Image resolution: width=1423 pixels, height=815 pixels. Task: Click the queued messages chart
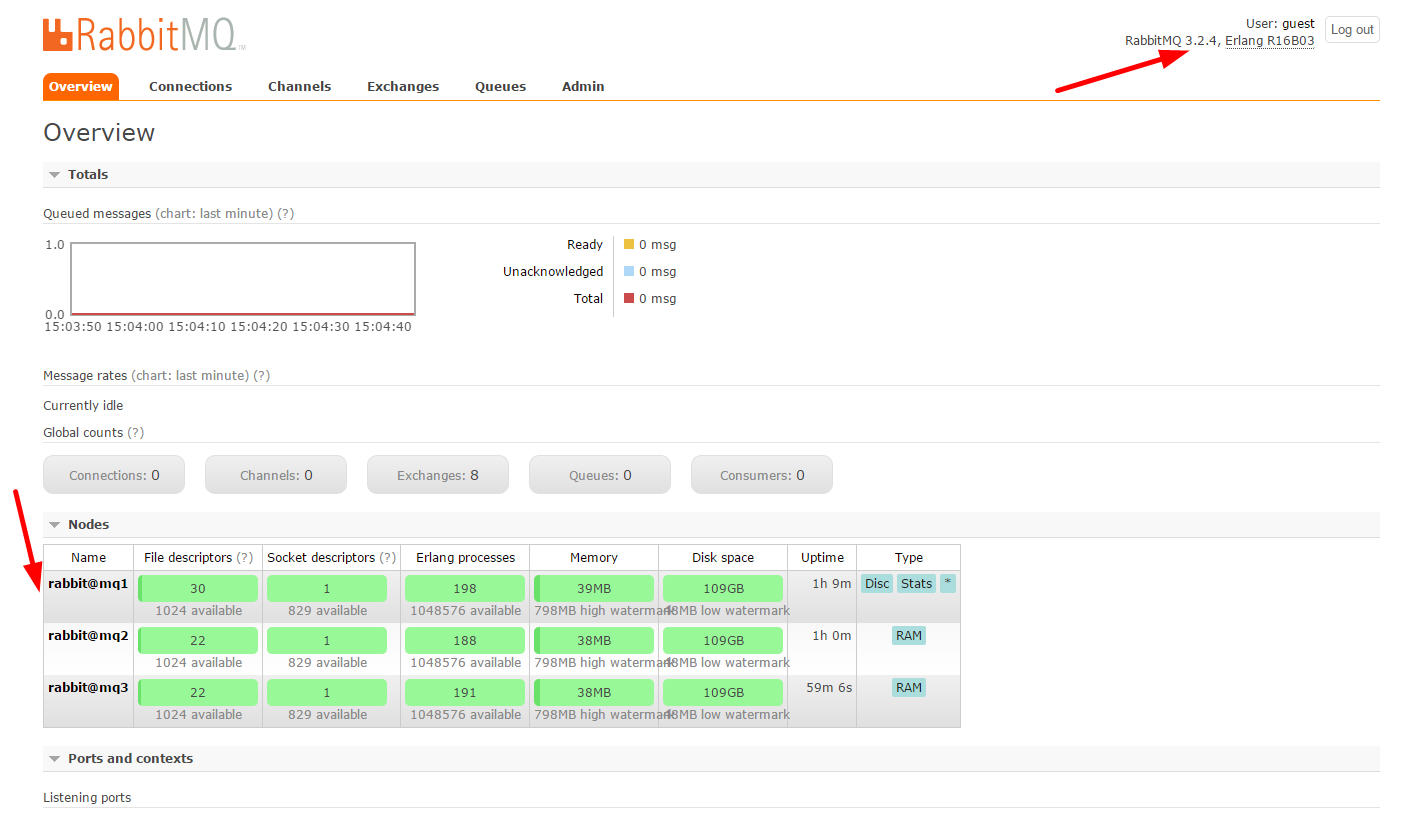[243, 278]
